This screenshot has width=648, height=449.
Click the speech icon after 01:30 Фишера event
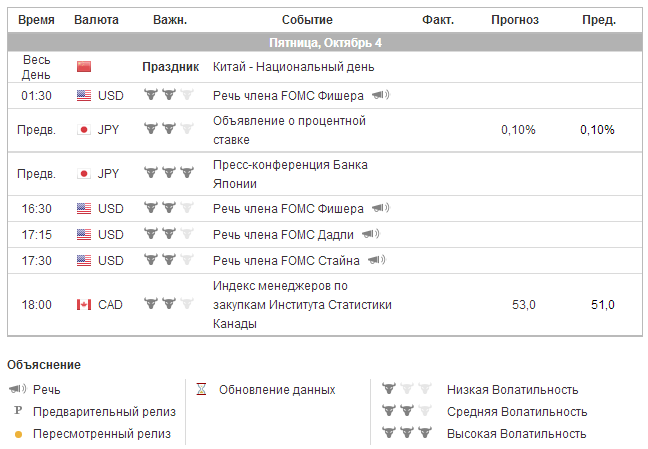point(381,96)
